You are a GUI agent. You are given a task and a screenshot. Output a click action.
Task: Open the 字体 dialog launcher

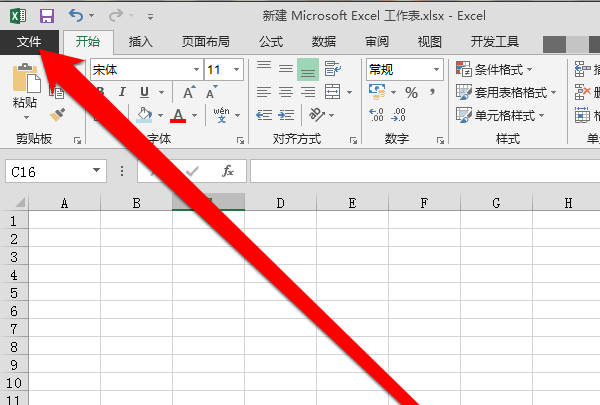(x=240, y=140)
